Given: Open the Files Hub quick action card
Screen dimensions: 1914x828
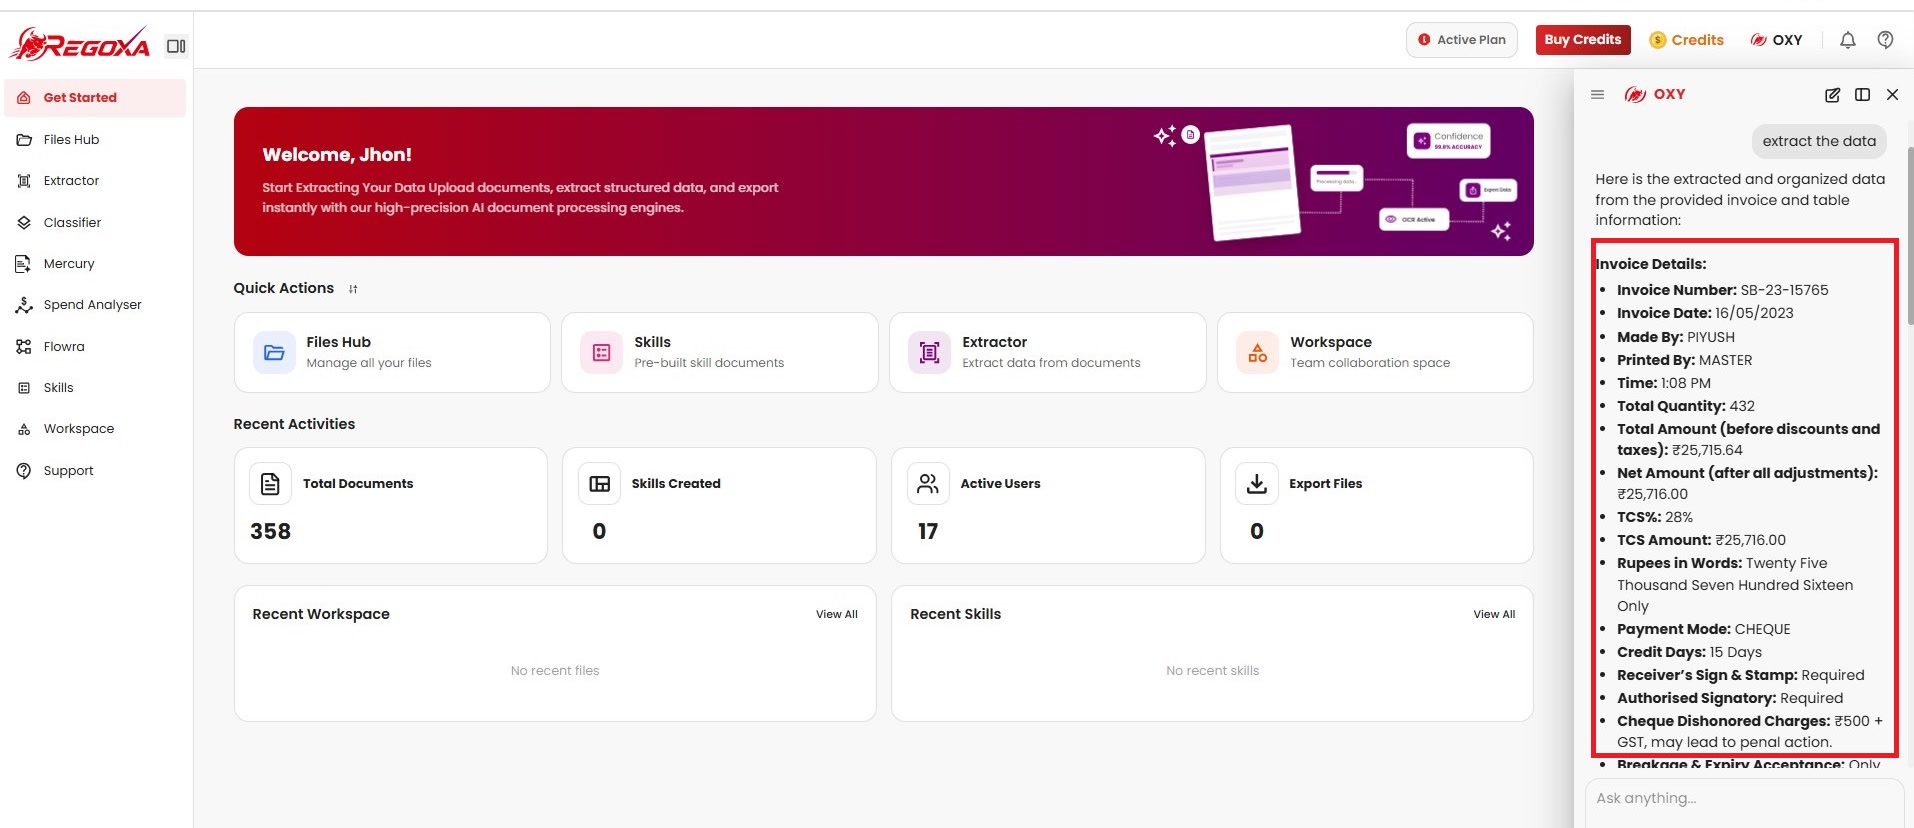Looking at the screenshot, I should coord(392,353).
